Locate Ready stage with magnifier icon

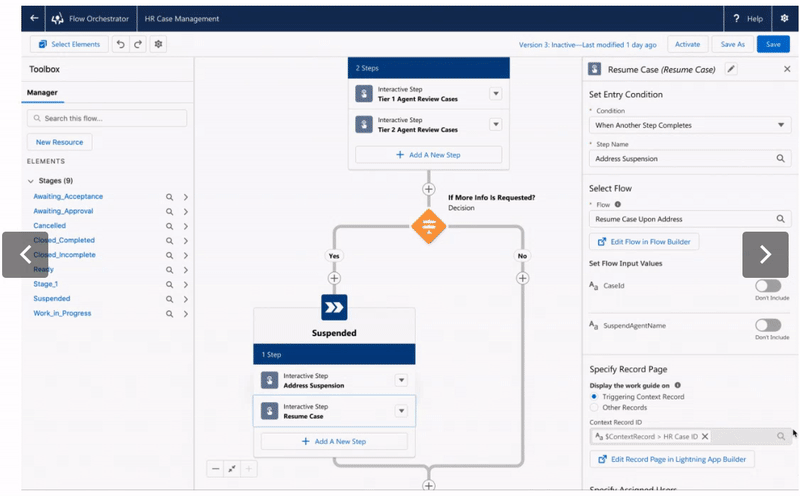tap(169, 270)
